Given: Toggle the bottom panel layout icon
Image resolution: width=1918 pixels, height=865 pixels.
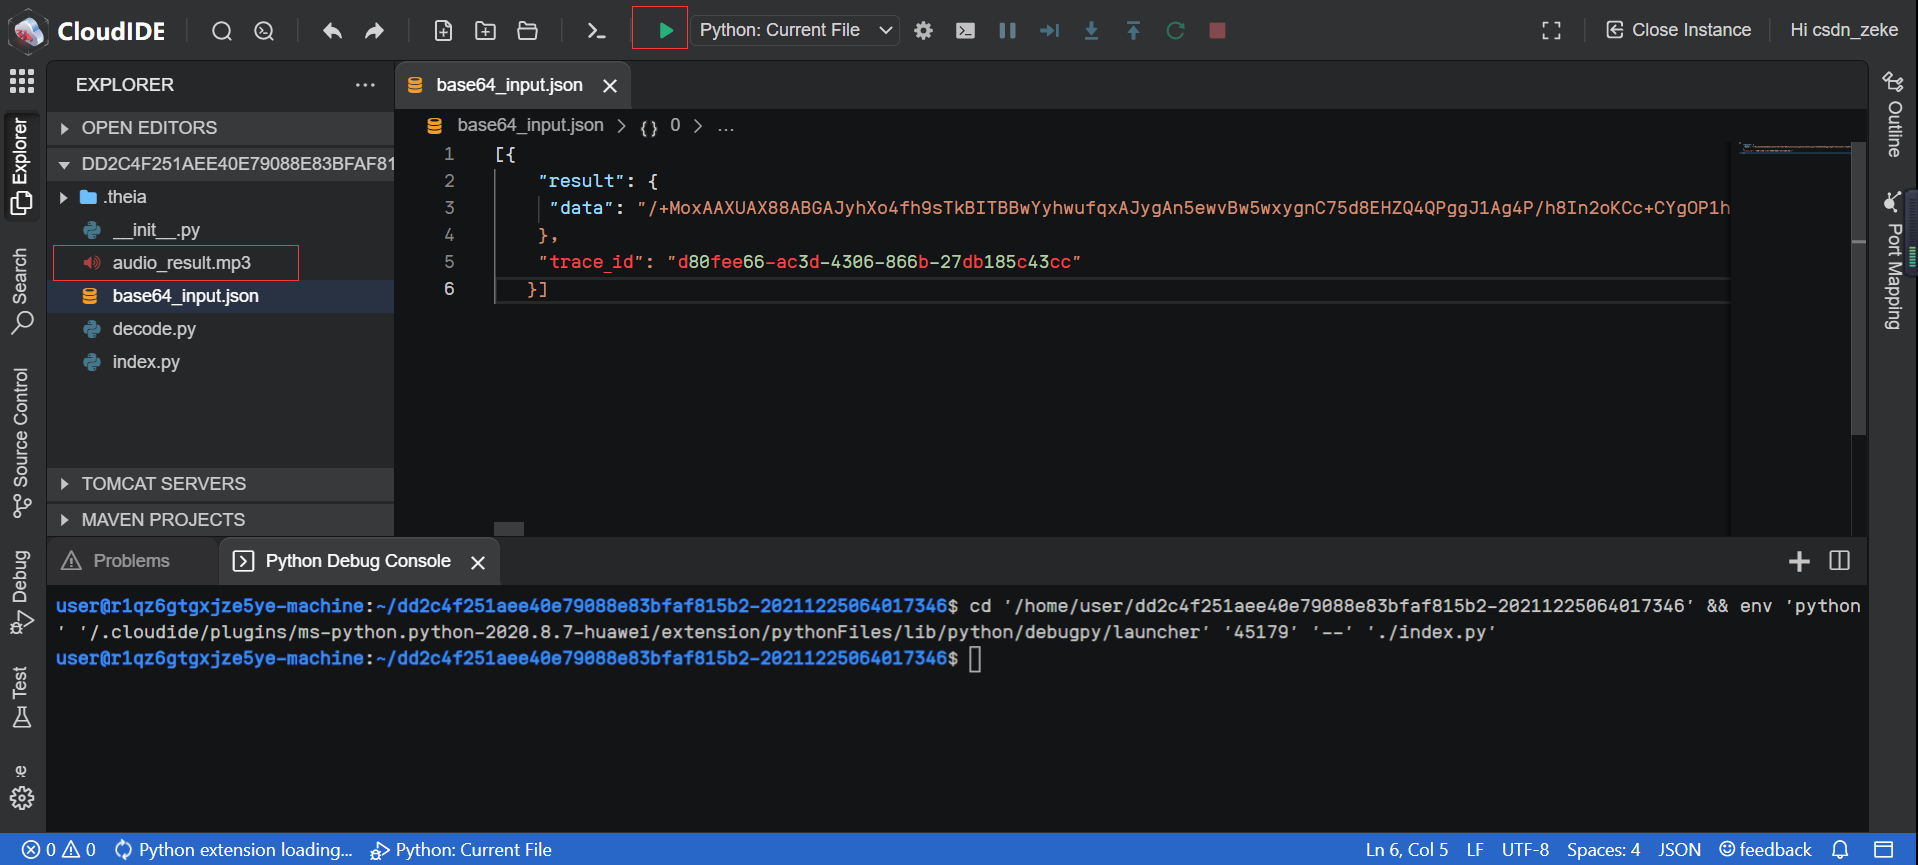Looking at the screenshot, I should point(1883,849).
